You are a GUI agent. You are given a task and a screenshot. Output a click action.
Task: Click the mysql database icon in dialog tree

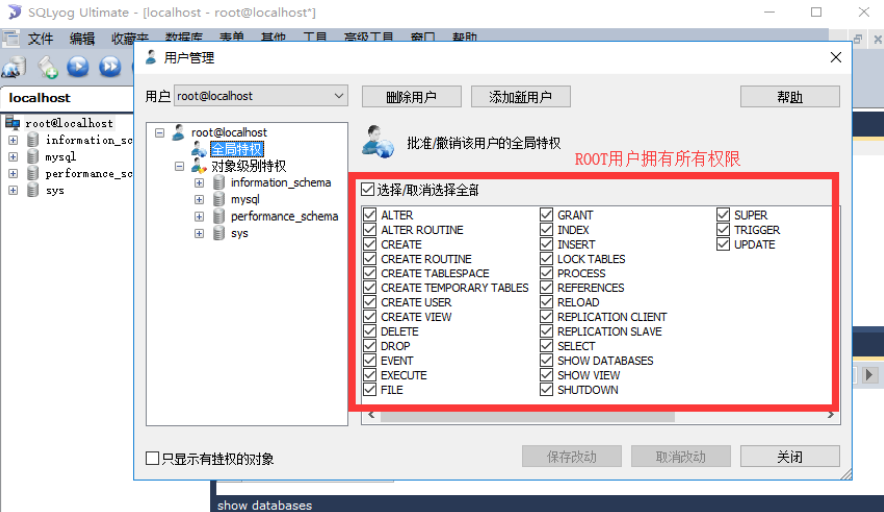(219, 199)
